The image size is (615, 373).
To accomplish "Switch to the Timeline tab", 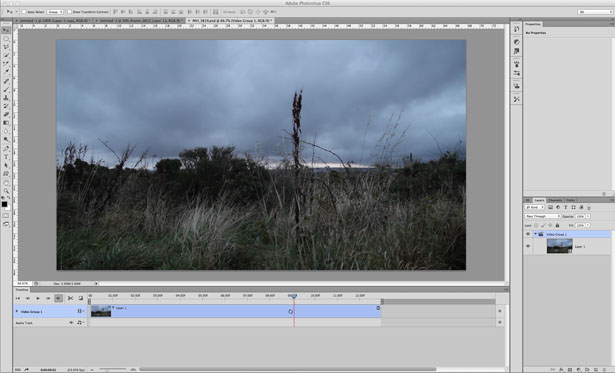I will 22,289.
